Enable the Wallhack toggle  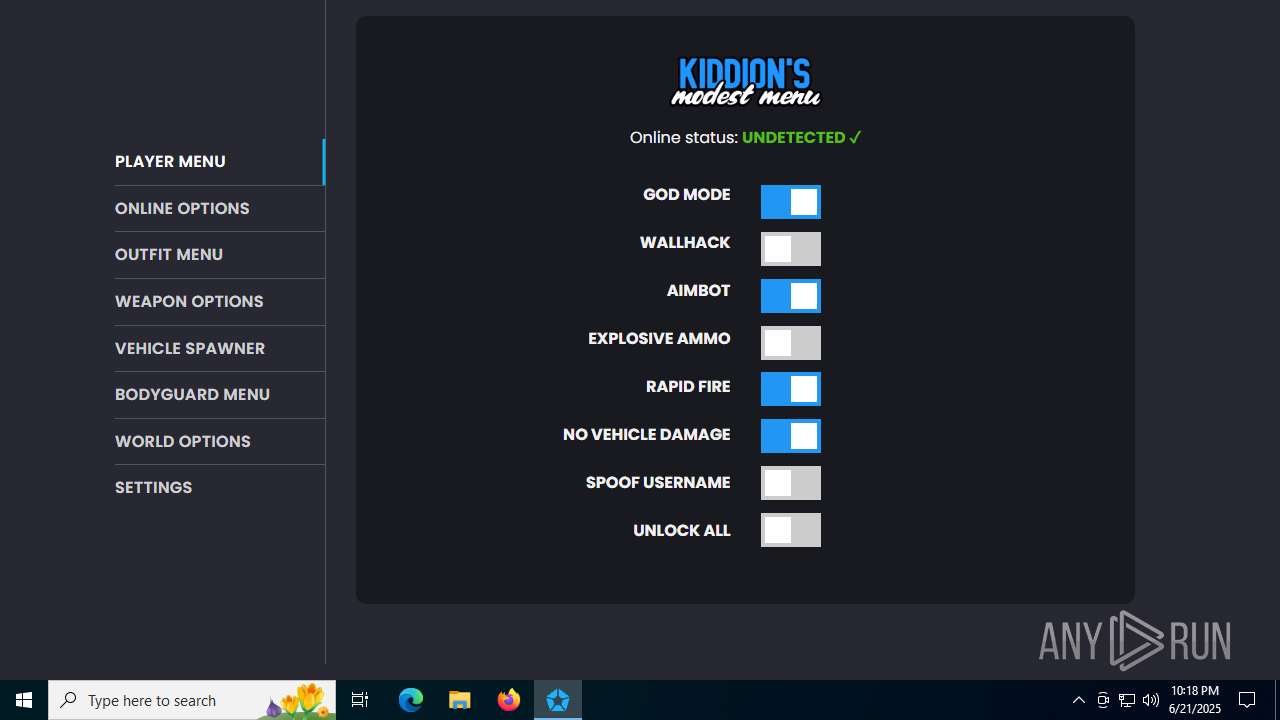point(790,249)
